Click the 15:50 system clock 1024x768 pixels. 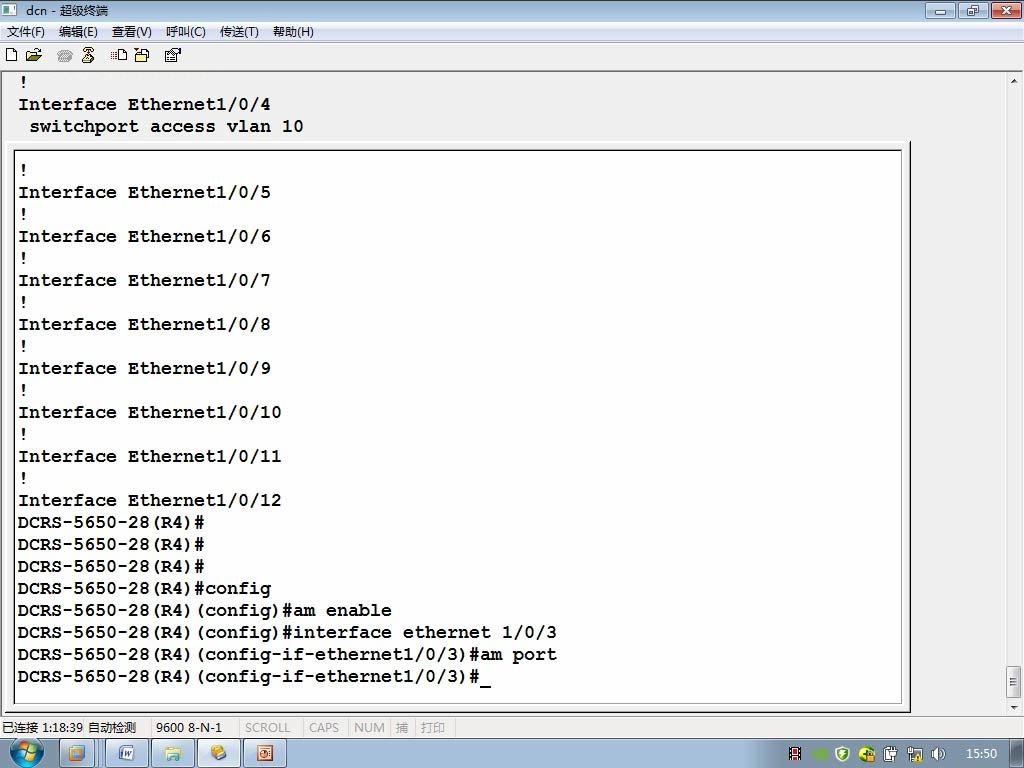(981, 754)
